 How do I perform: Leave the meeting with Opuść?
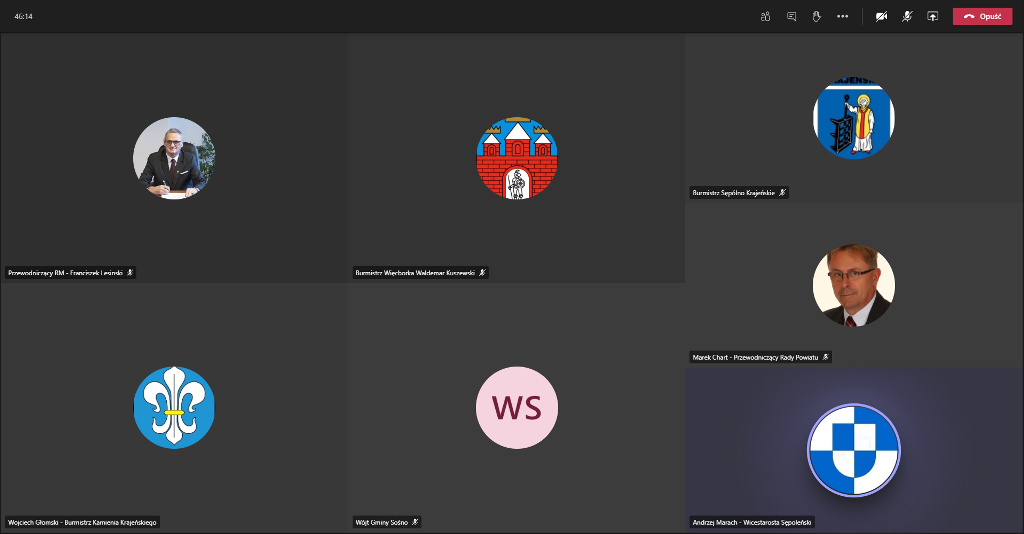pyautogui.click(x=982, y=16)
